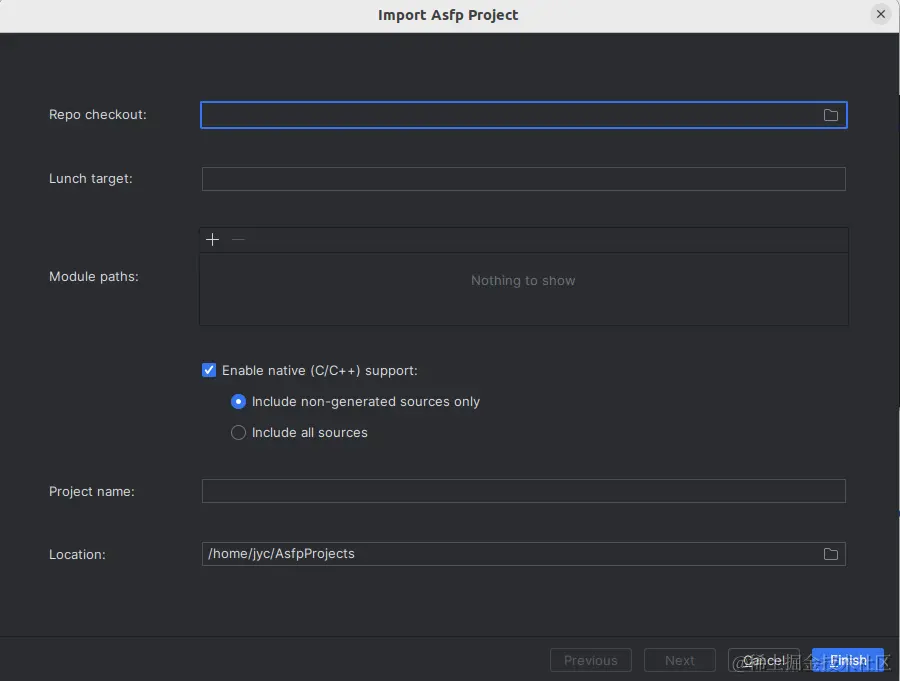Screen dimensions: 900x681
Task: Focus the Repo checkout text field
Action: coord(510,115)
